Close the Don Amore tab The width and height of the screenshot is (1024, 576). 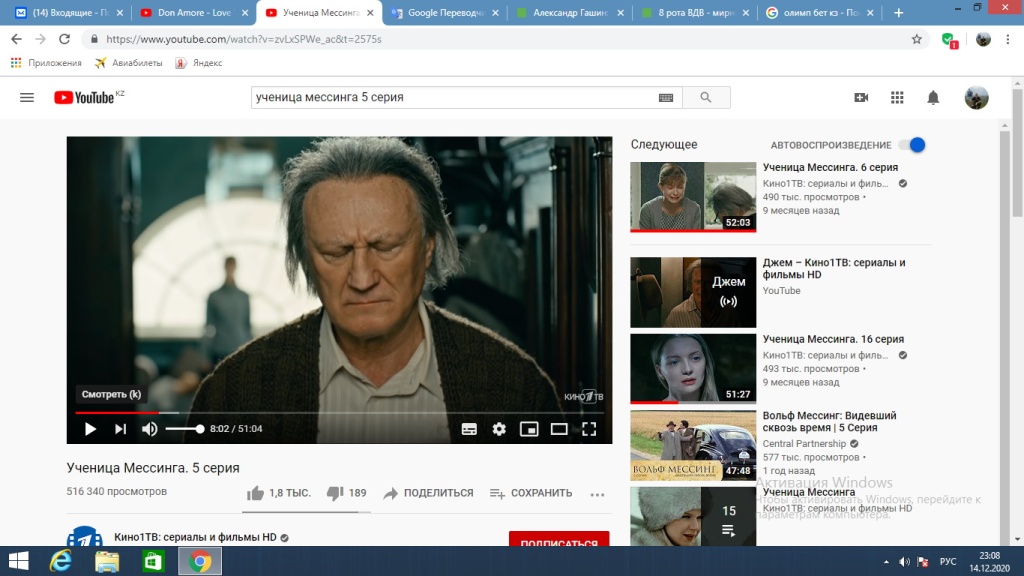click(x=245, y=12)
